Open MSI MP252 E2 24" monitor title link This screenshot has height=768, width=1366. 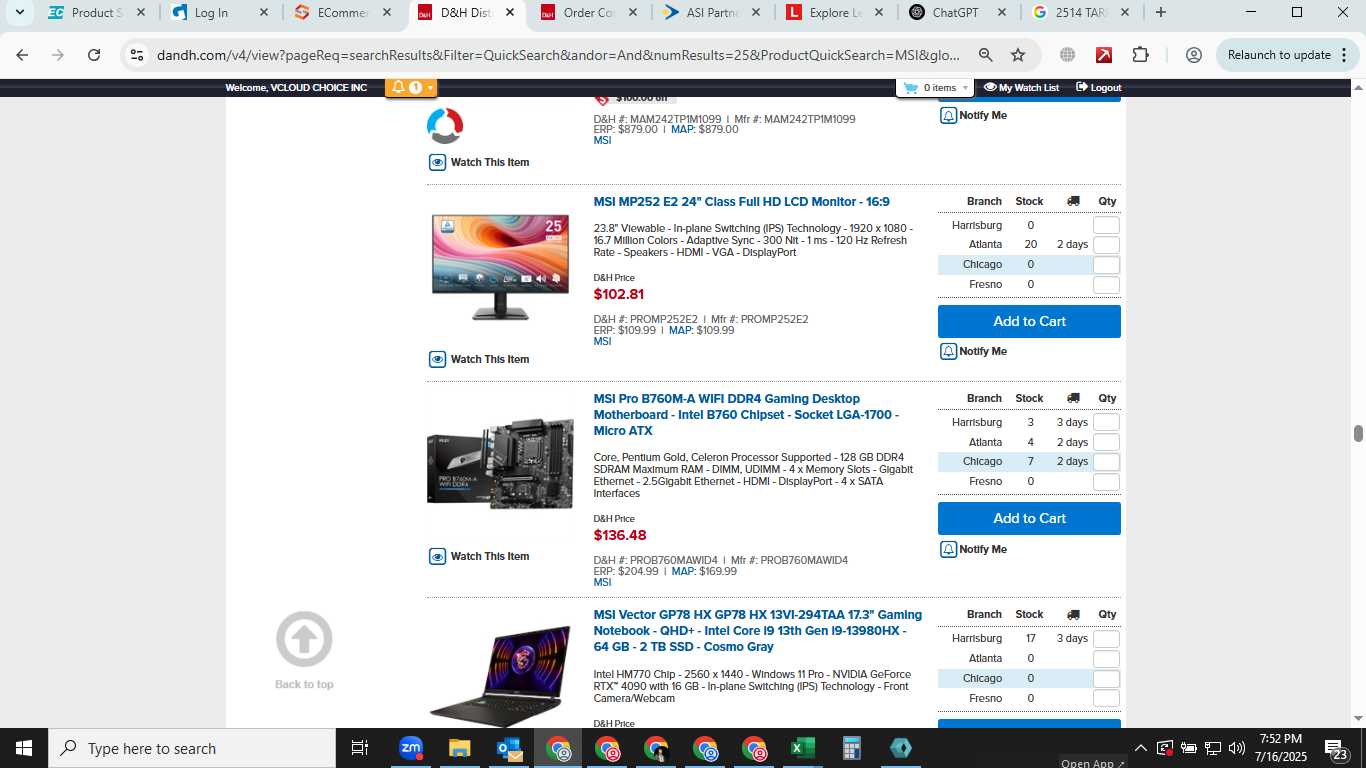tap(741, 202)
